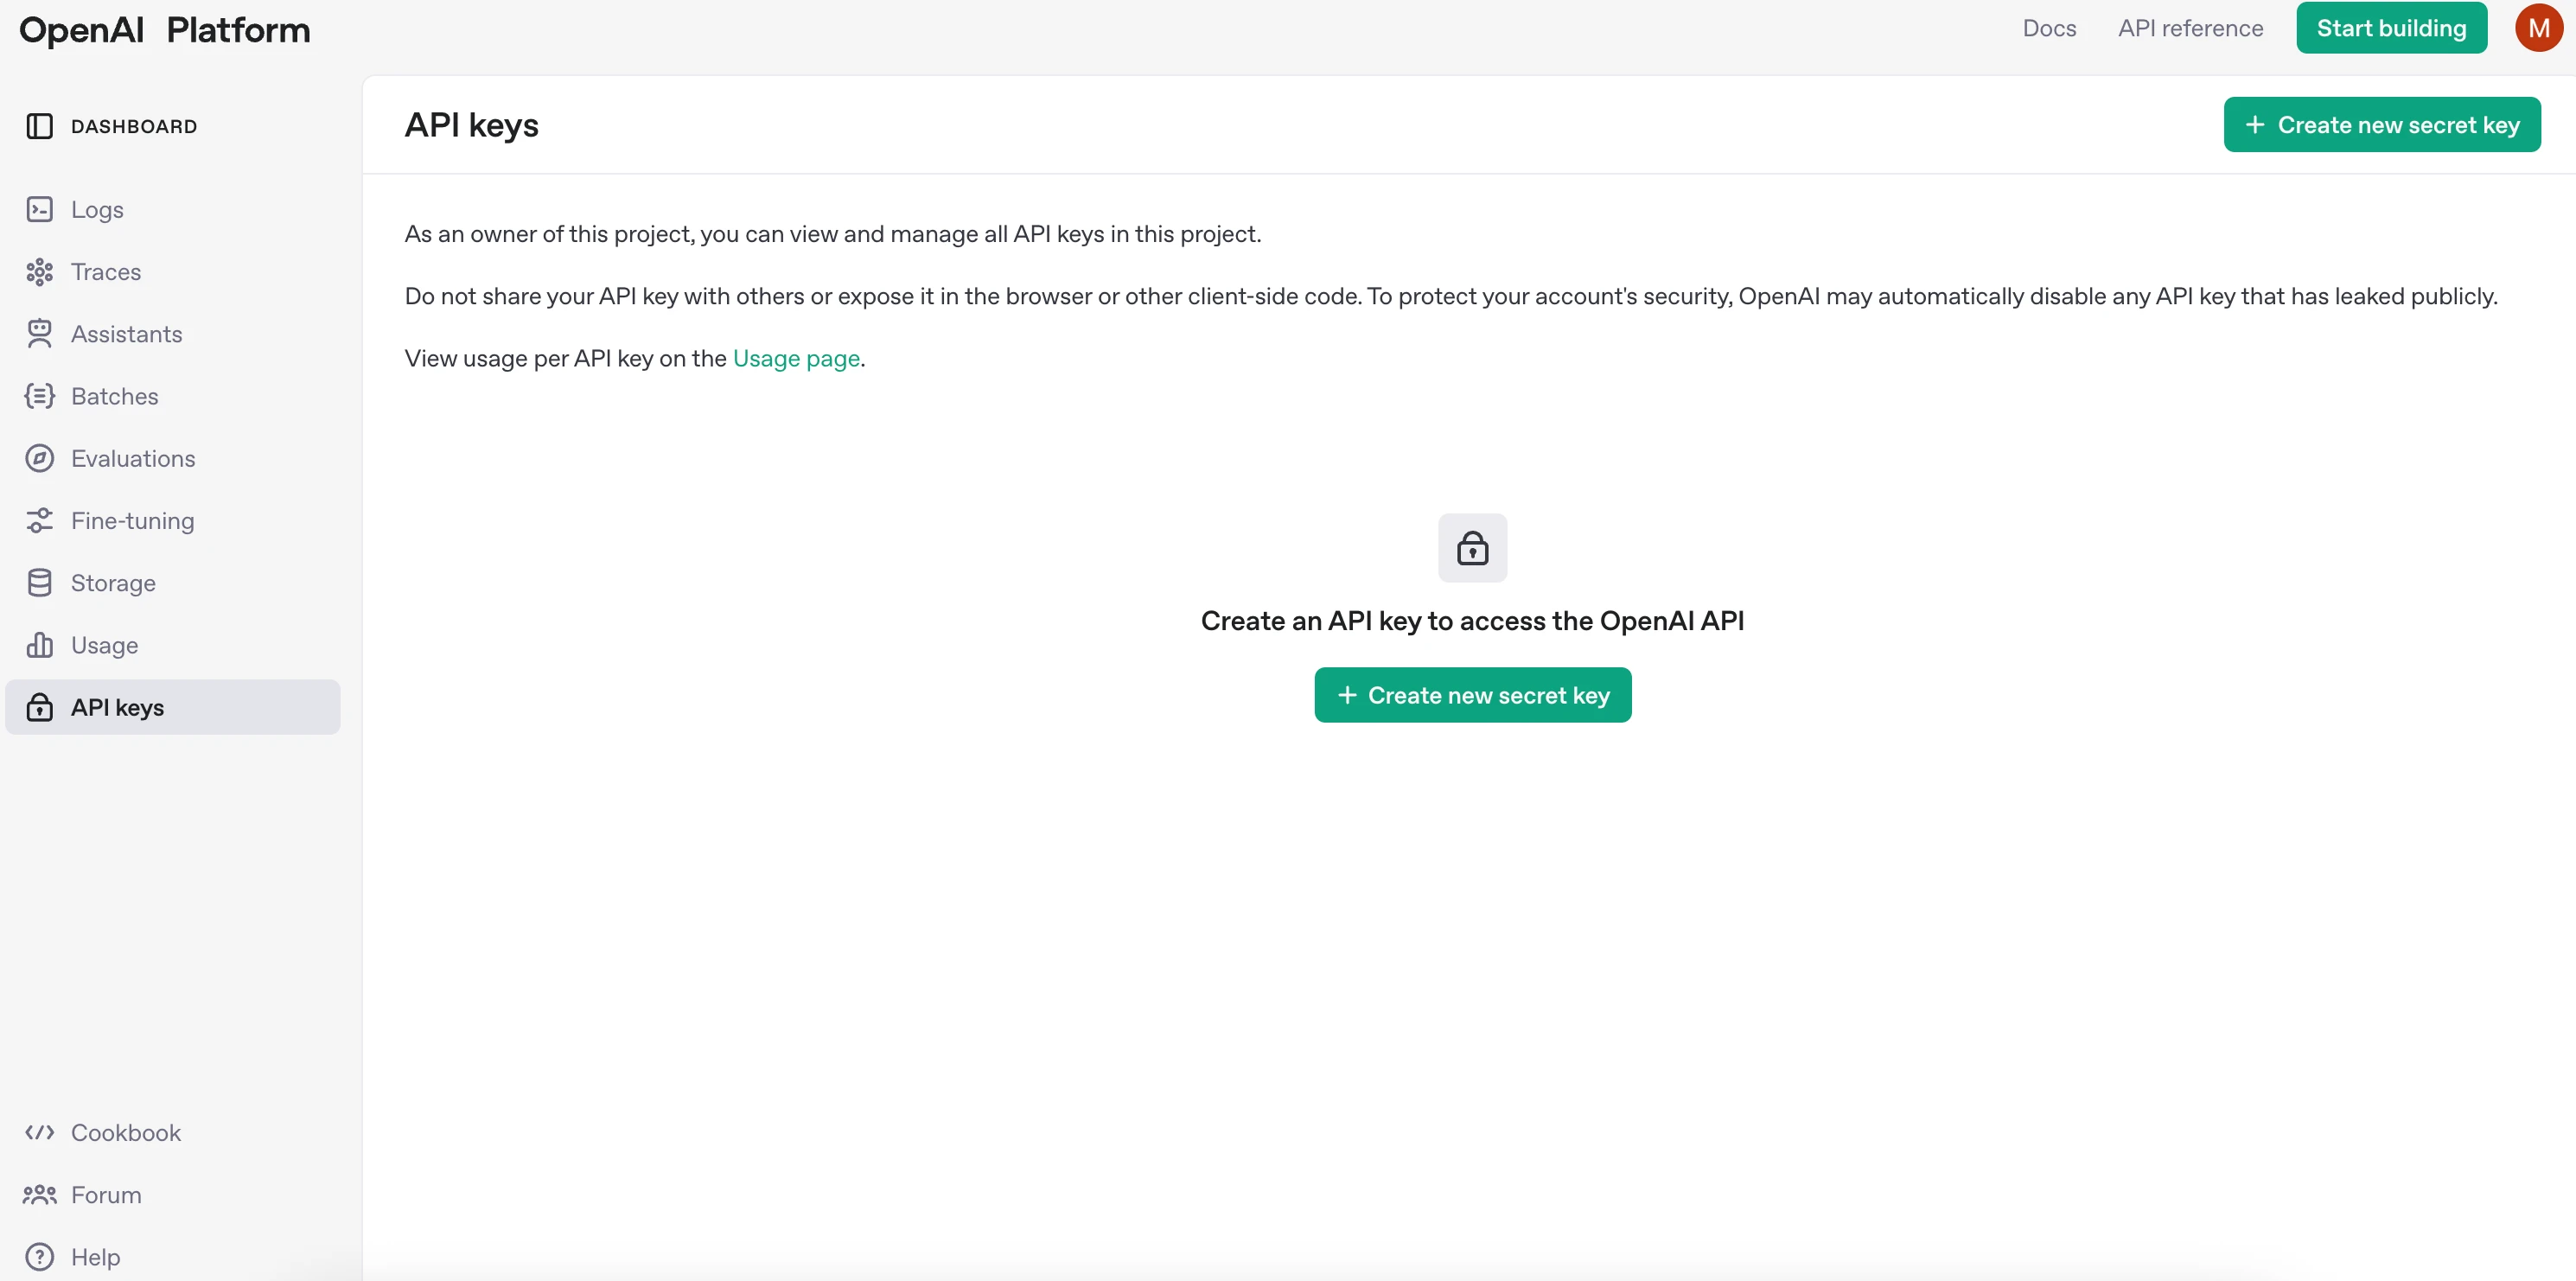The height and width of the screenshot is (1281, 2576).
Task: Open Assistants via robot icon
Action: pos(39,333)
